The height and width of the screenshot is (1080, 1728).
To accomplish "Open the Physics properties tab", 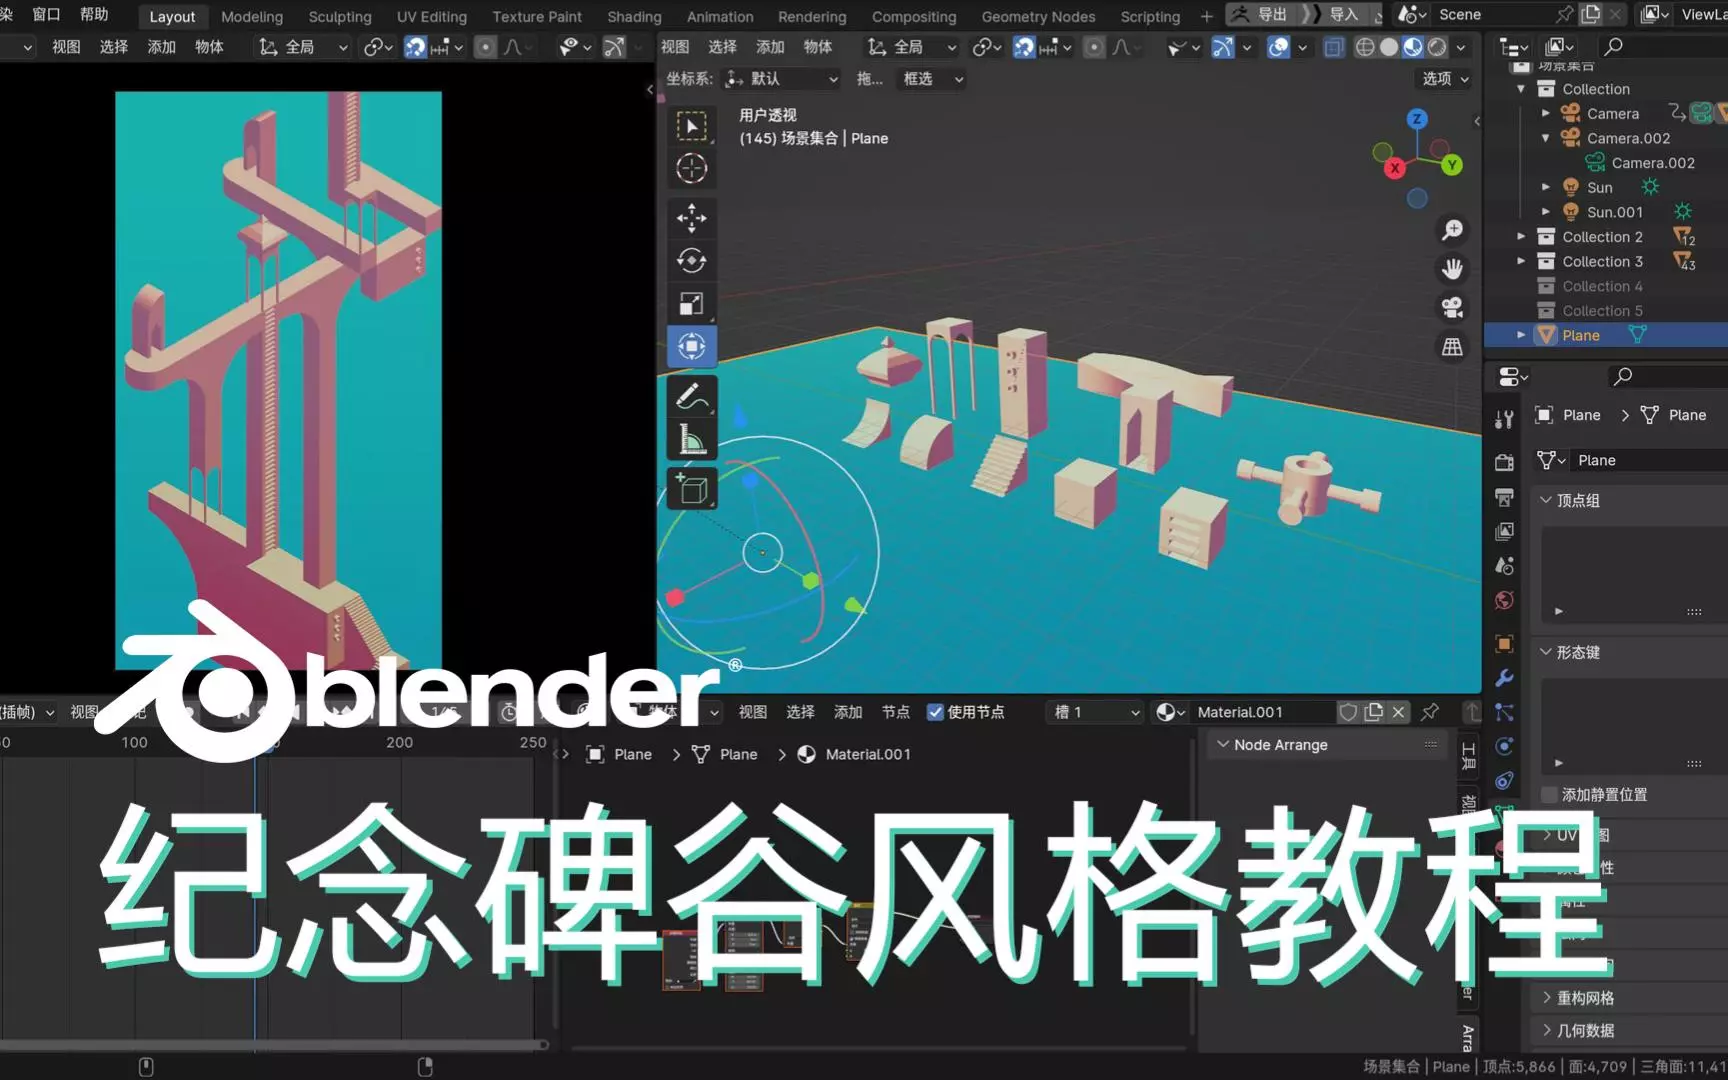I will point(1504,746).
